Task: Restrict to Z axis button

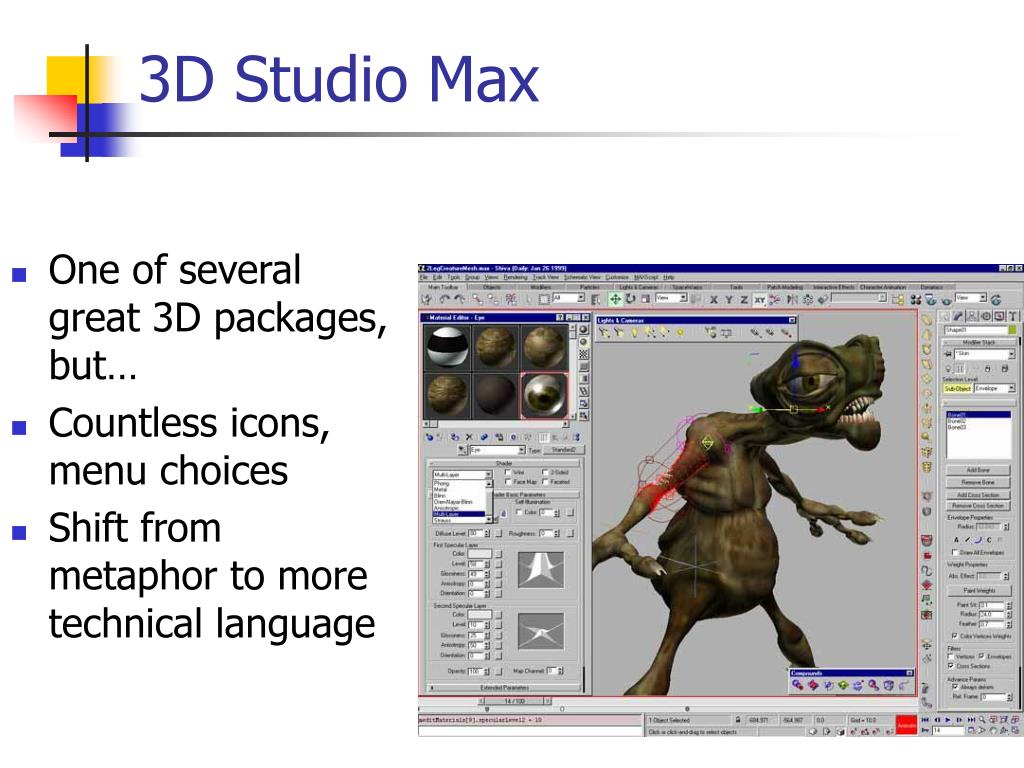Action: [744, 300]
